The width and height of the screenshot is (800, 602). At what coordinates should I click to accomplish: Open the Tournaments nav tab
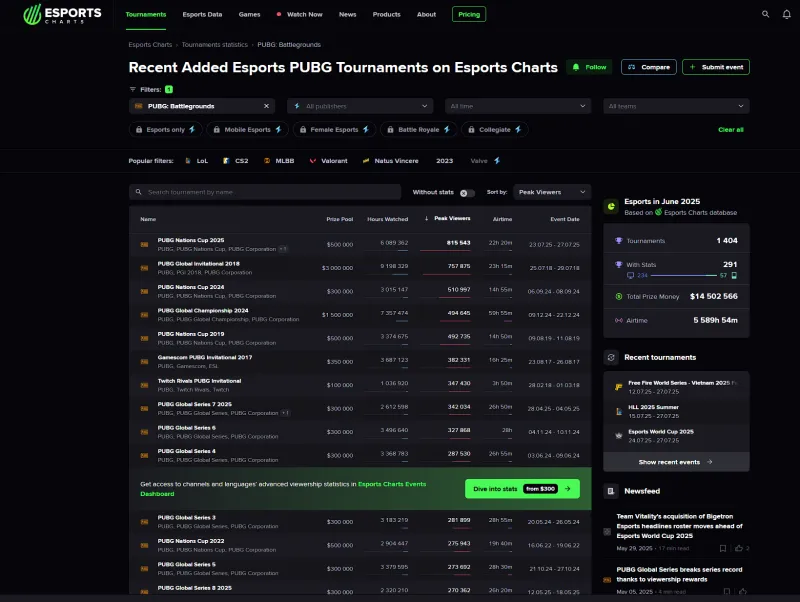point(146,14)
